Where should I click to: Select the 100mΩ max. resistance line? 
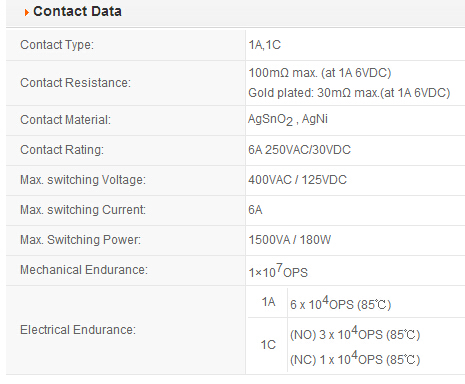pos(320,73)
